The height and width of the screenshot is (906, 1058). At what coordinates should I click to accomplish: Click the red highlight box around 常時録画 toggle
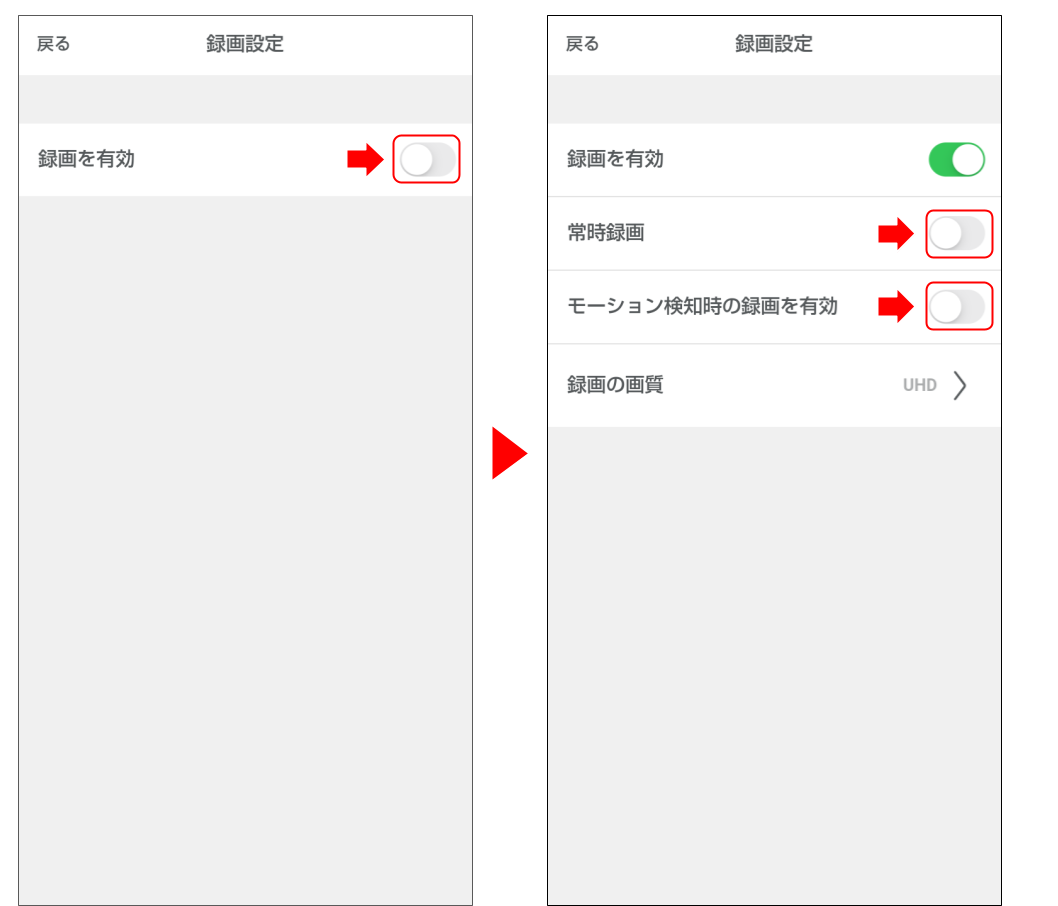(x=959, y=234)
